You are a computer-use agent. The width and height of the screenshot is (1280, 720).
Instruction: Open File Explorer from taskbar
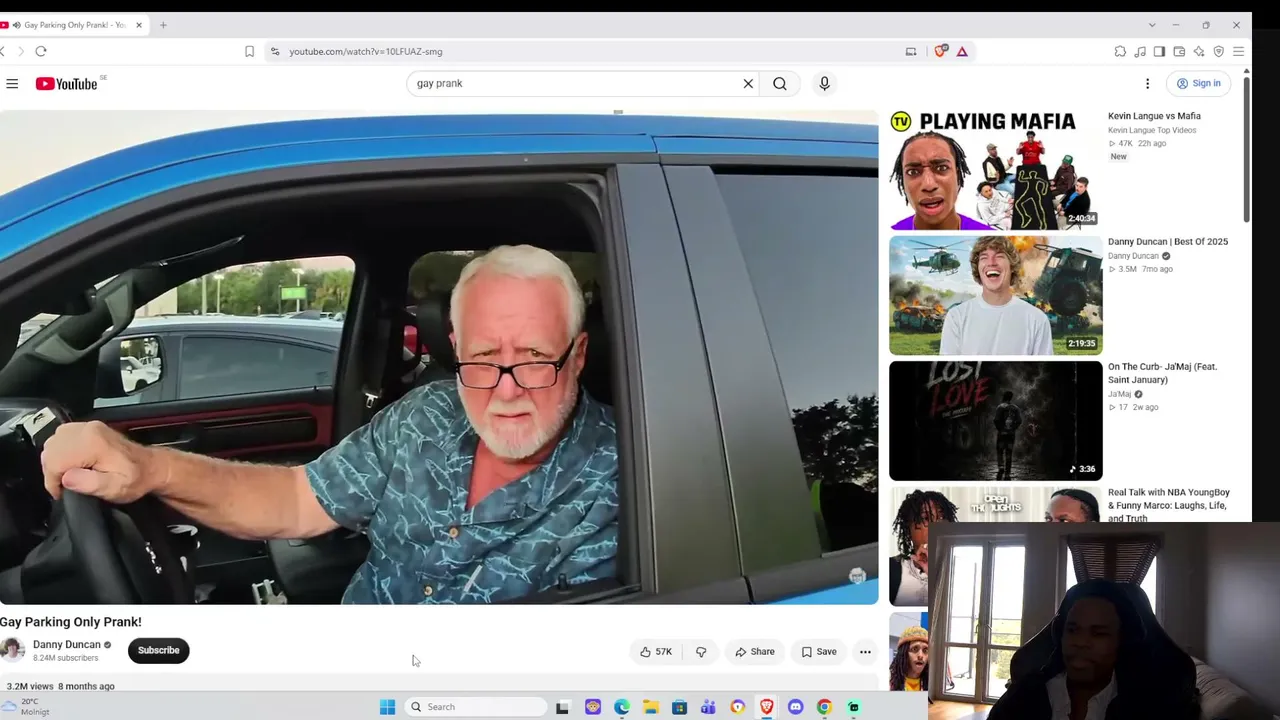pos(650,707)
